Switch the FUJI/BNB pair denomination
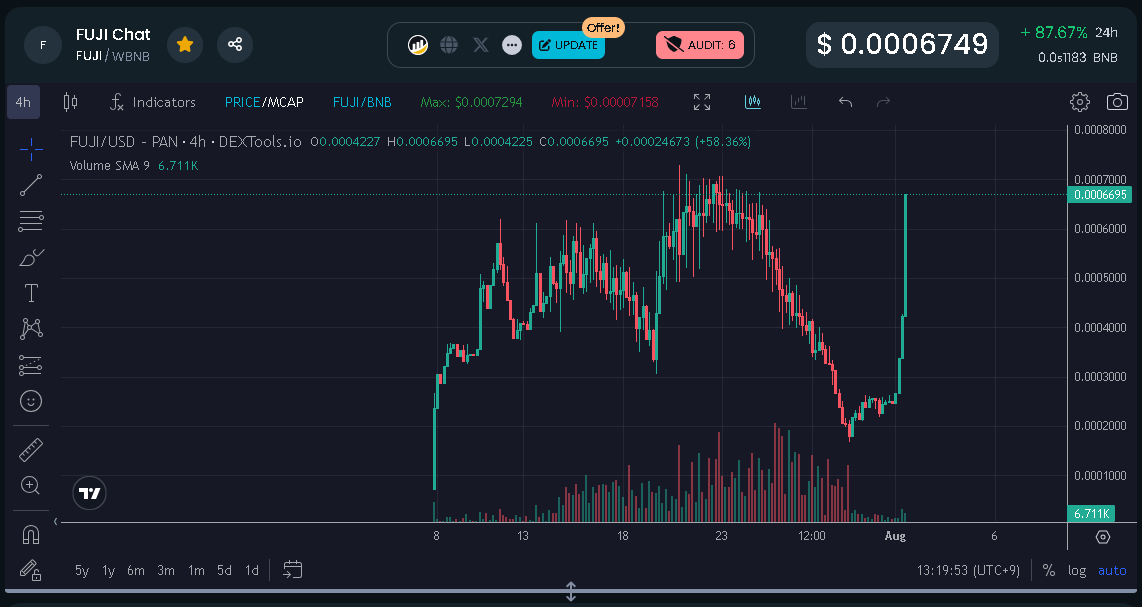The height and width of the screenshot is (607, 1142). pyautogui.click(x=362, y=102)
